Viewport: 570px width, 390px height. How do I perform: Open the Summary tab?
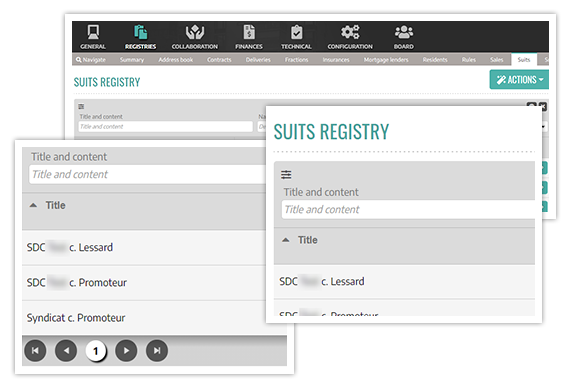(x=132, y=60)
